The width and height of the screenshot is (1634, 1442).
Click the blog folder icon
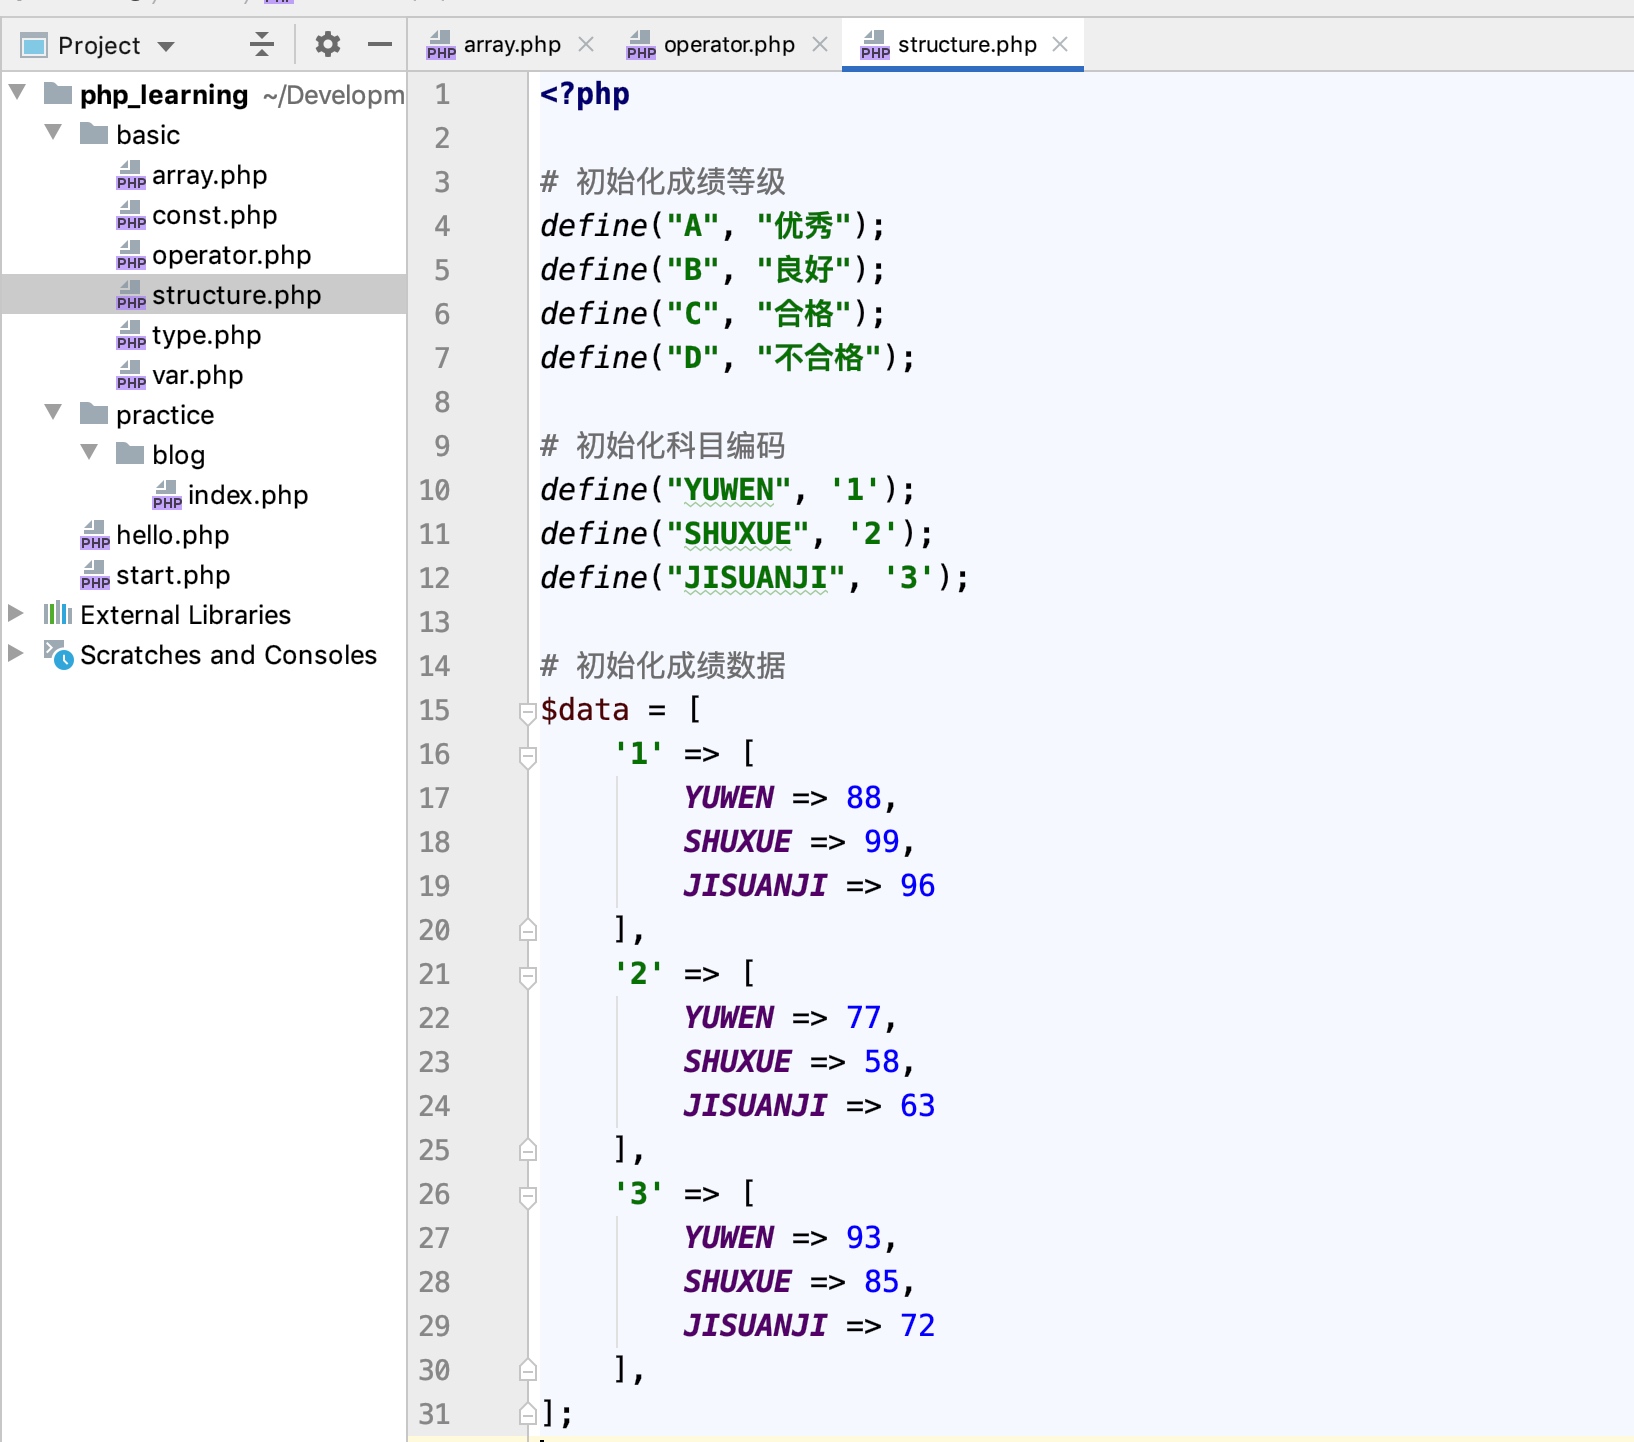pos(130,453)
